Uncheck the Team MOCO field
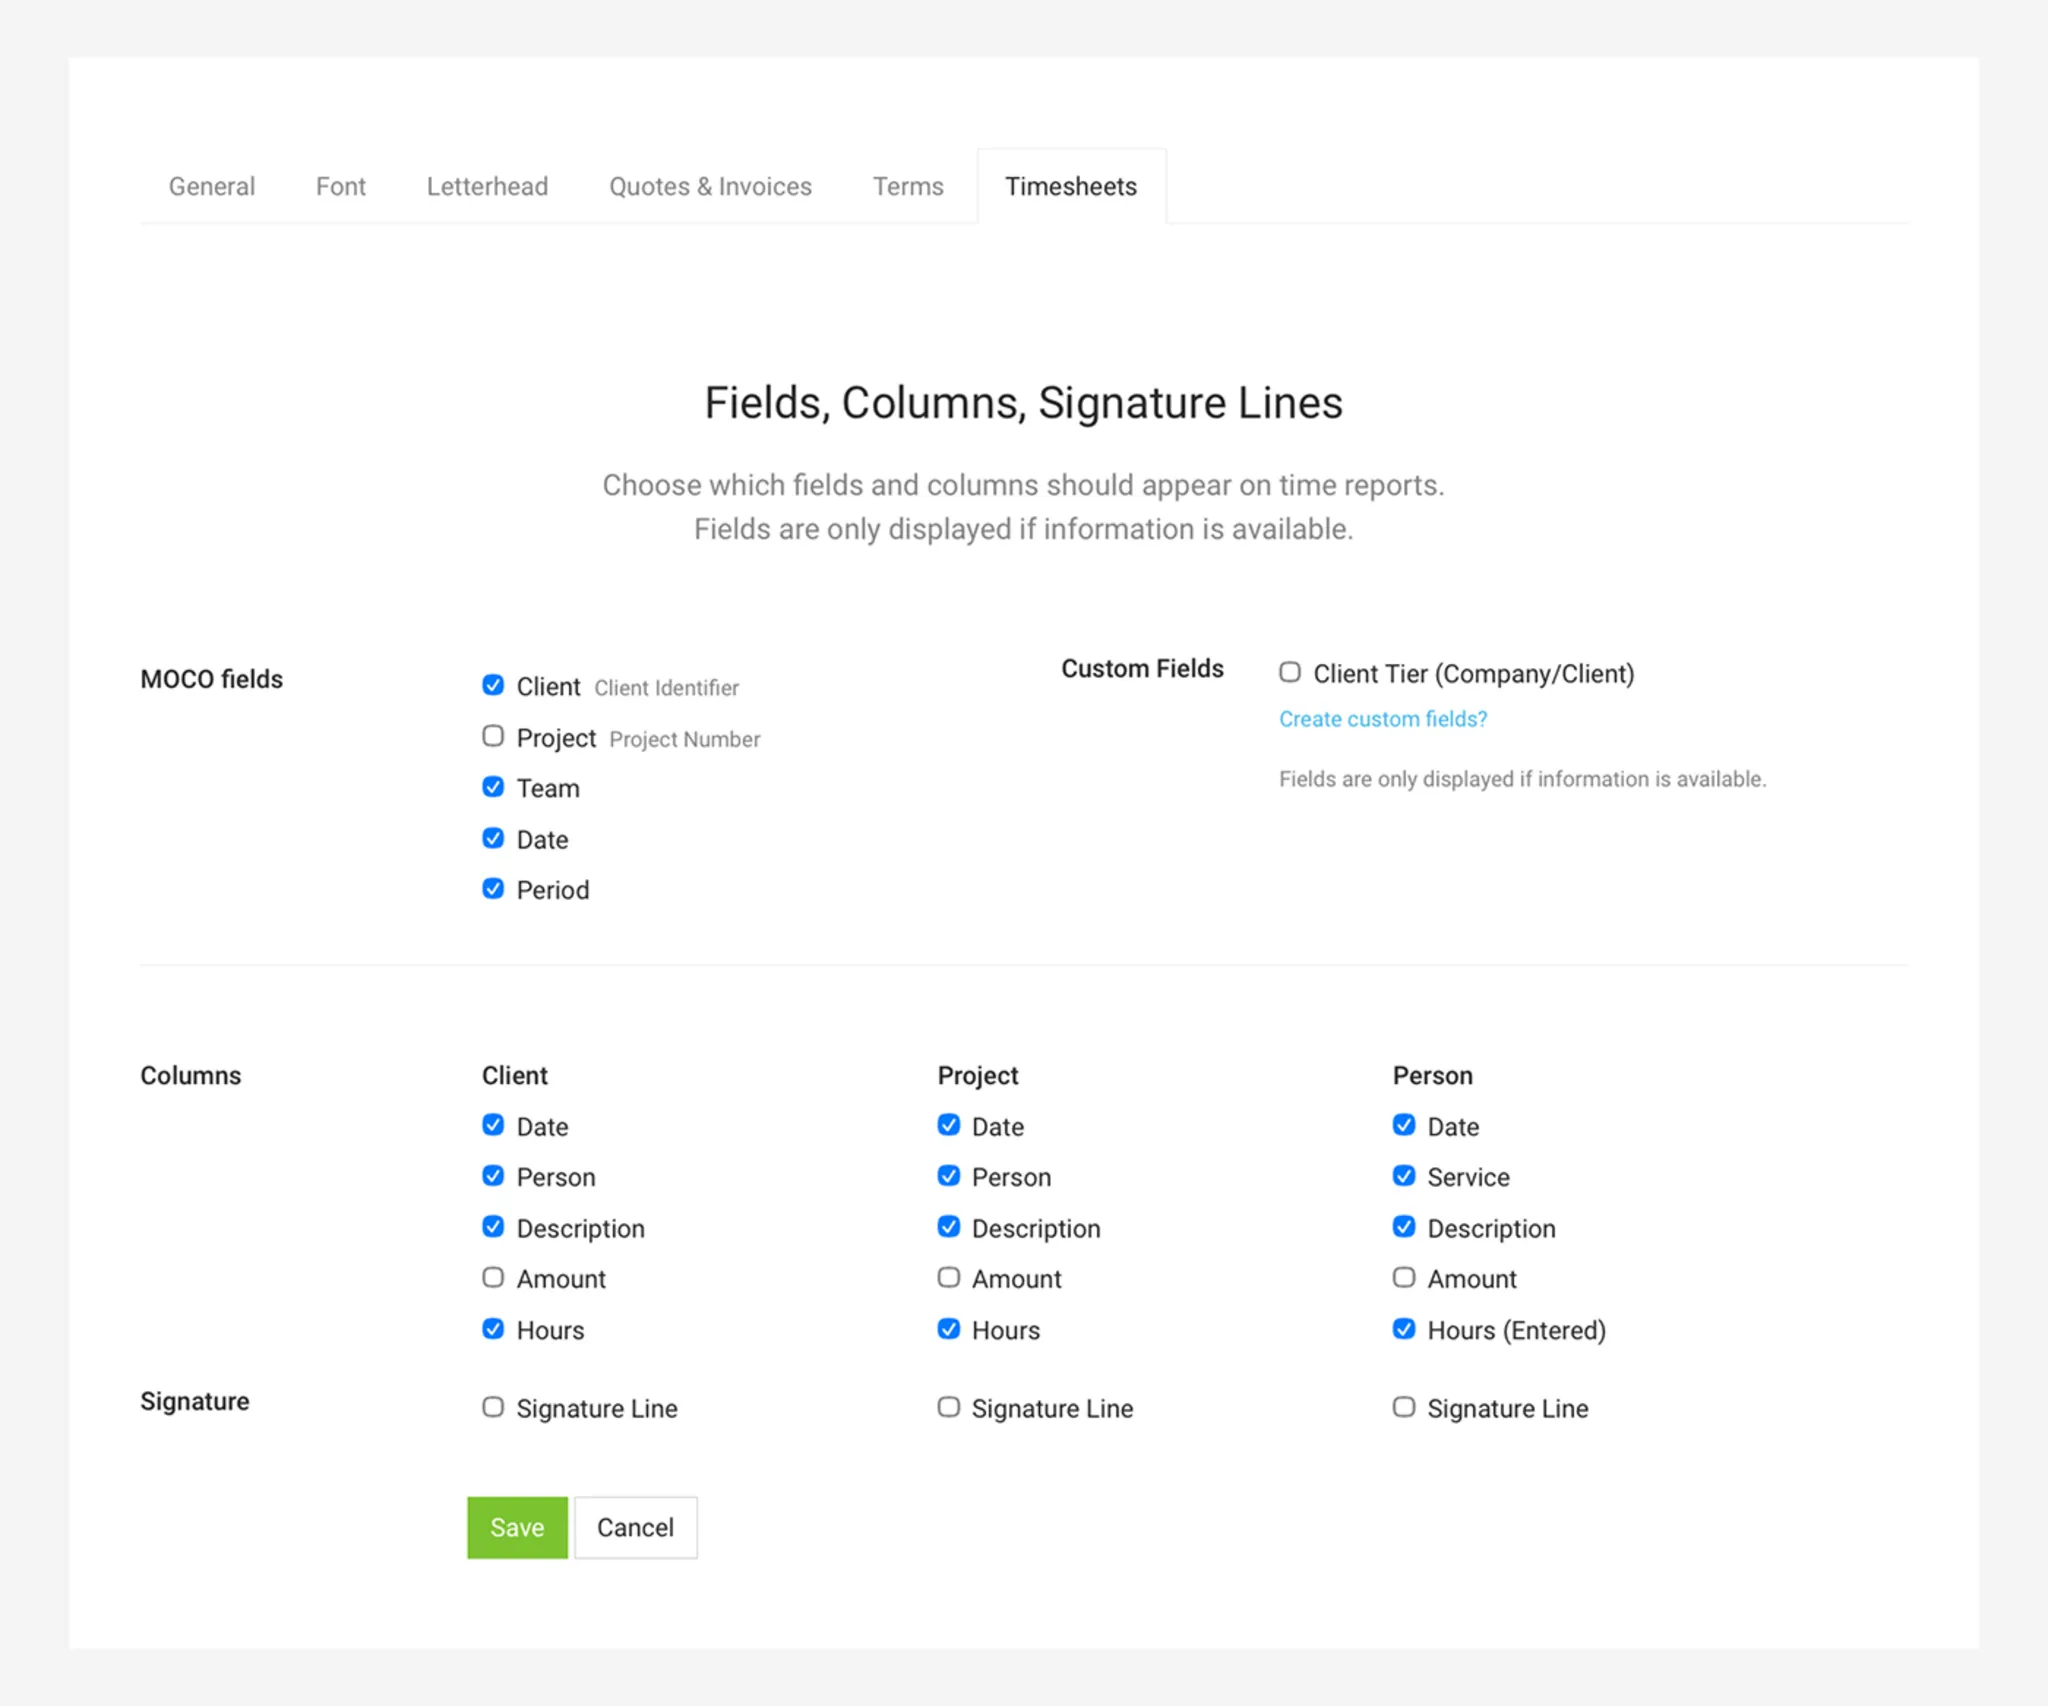 tap(493, 787)
